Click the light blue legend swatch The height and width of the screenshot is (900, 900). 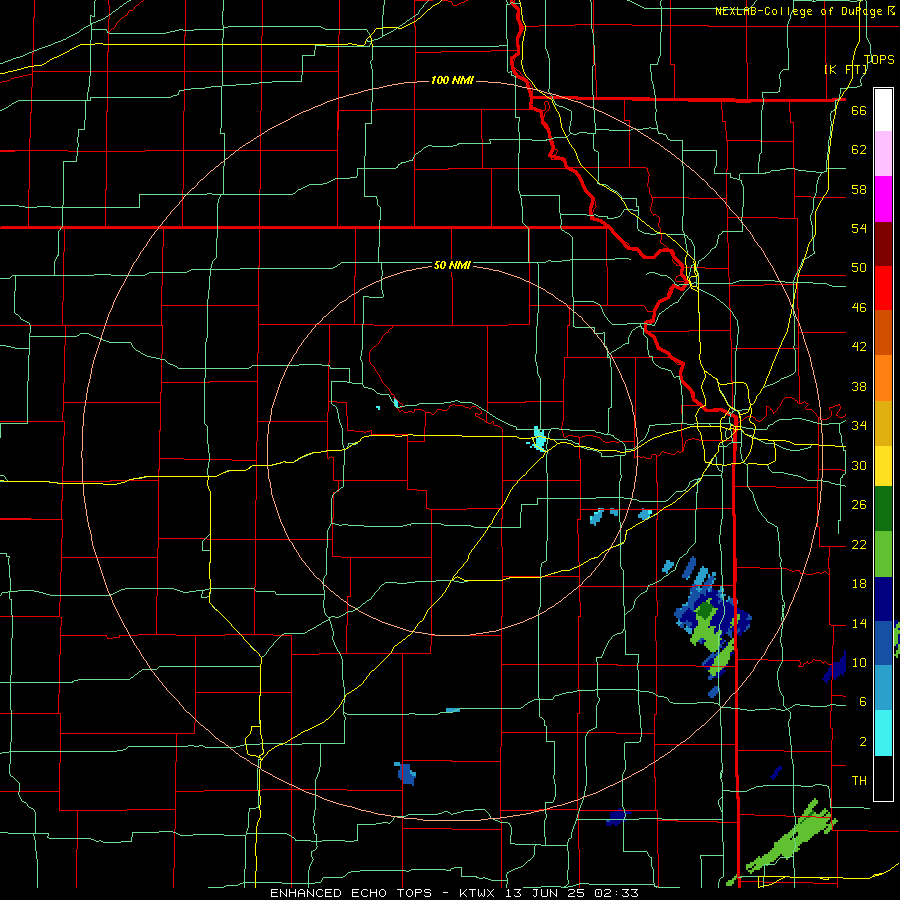click(x=883, y=688)
